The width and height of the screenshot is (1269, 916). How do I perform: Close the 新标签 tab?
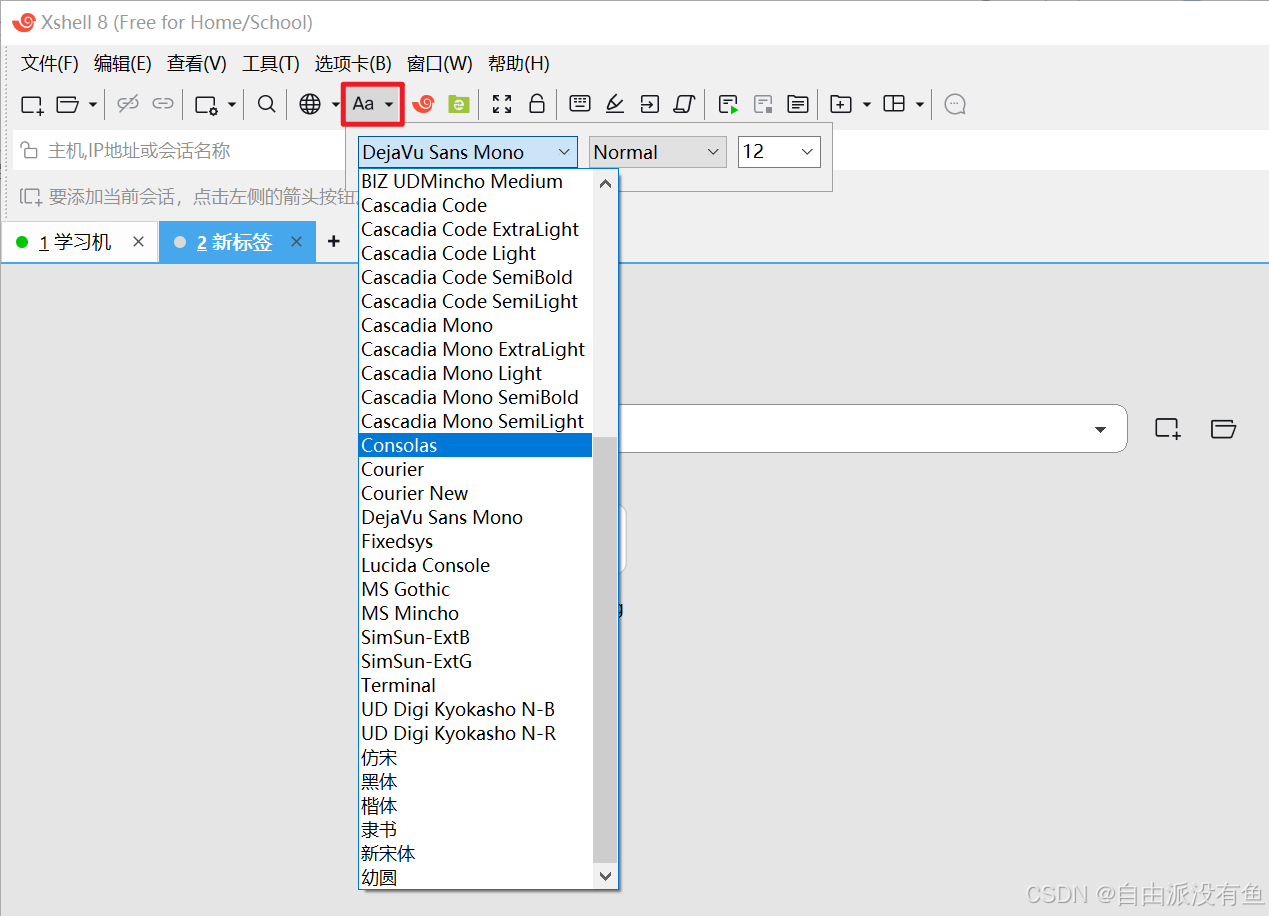296,242
